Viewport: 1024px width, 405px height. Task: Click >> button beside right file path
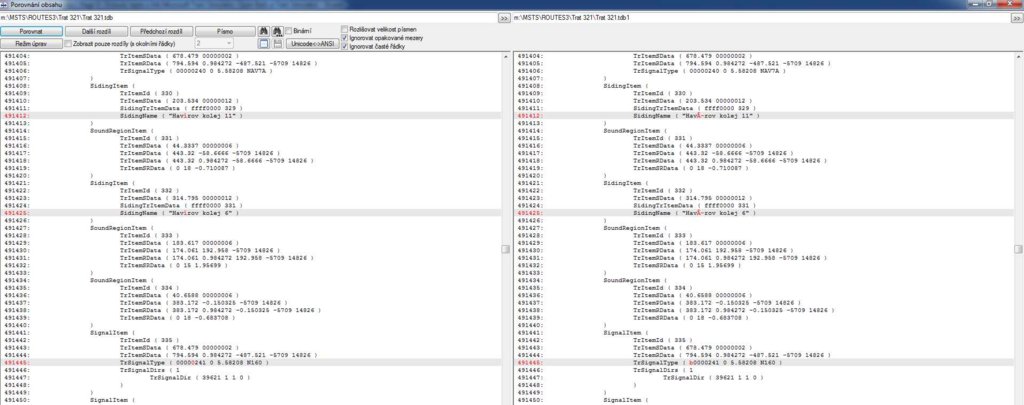tap(1015, 18)
